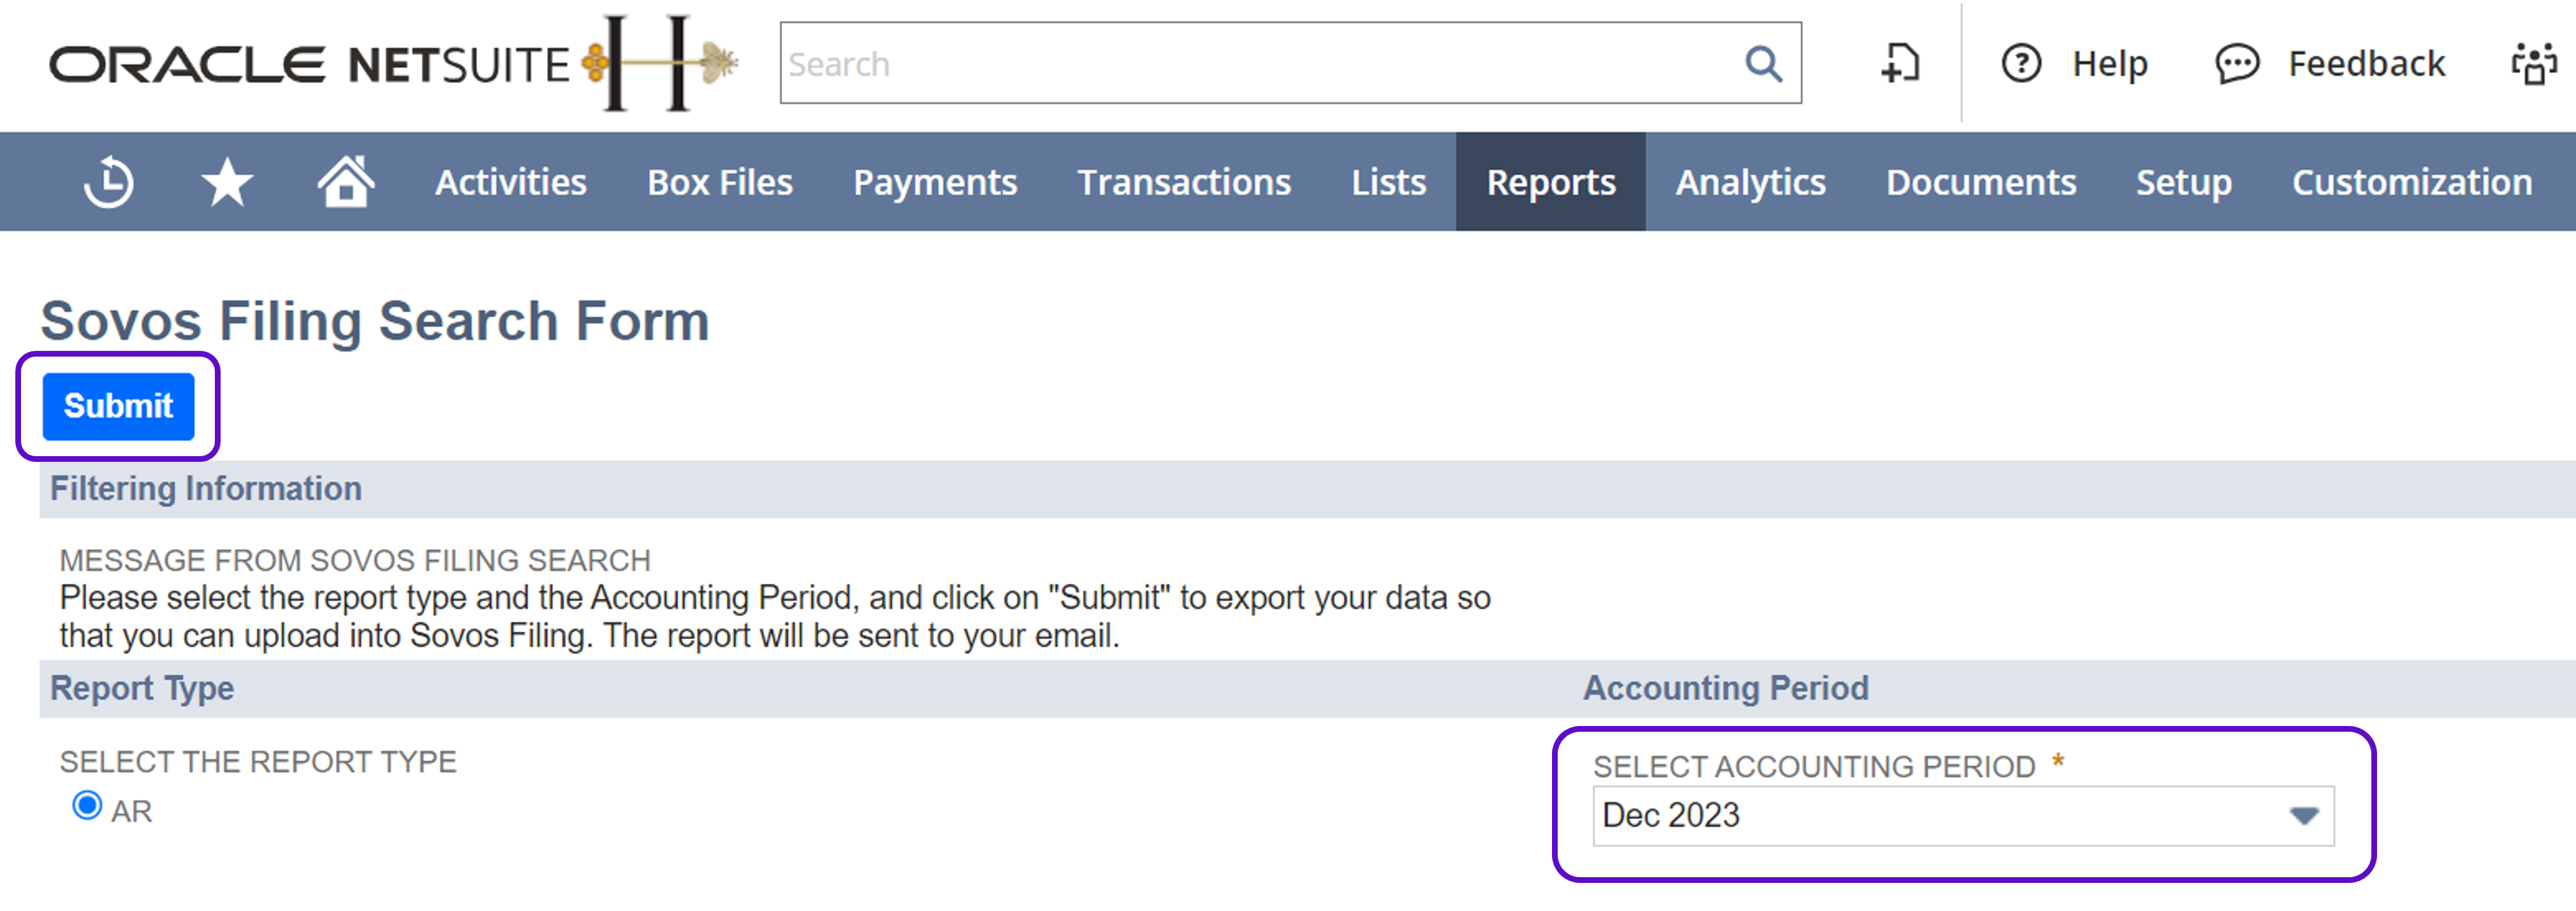2576x911 pixels.
Task: Open the Transactions menu
Action: [1184, 182]
